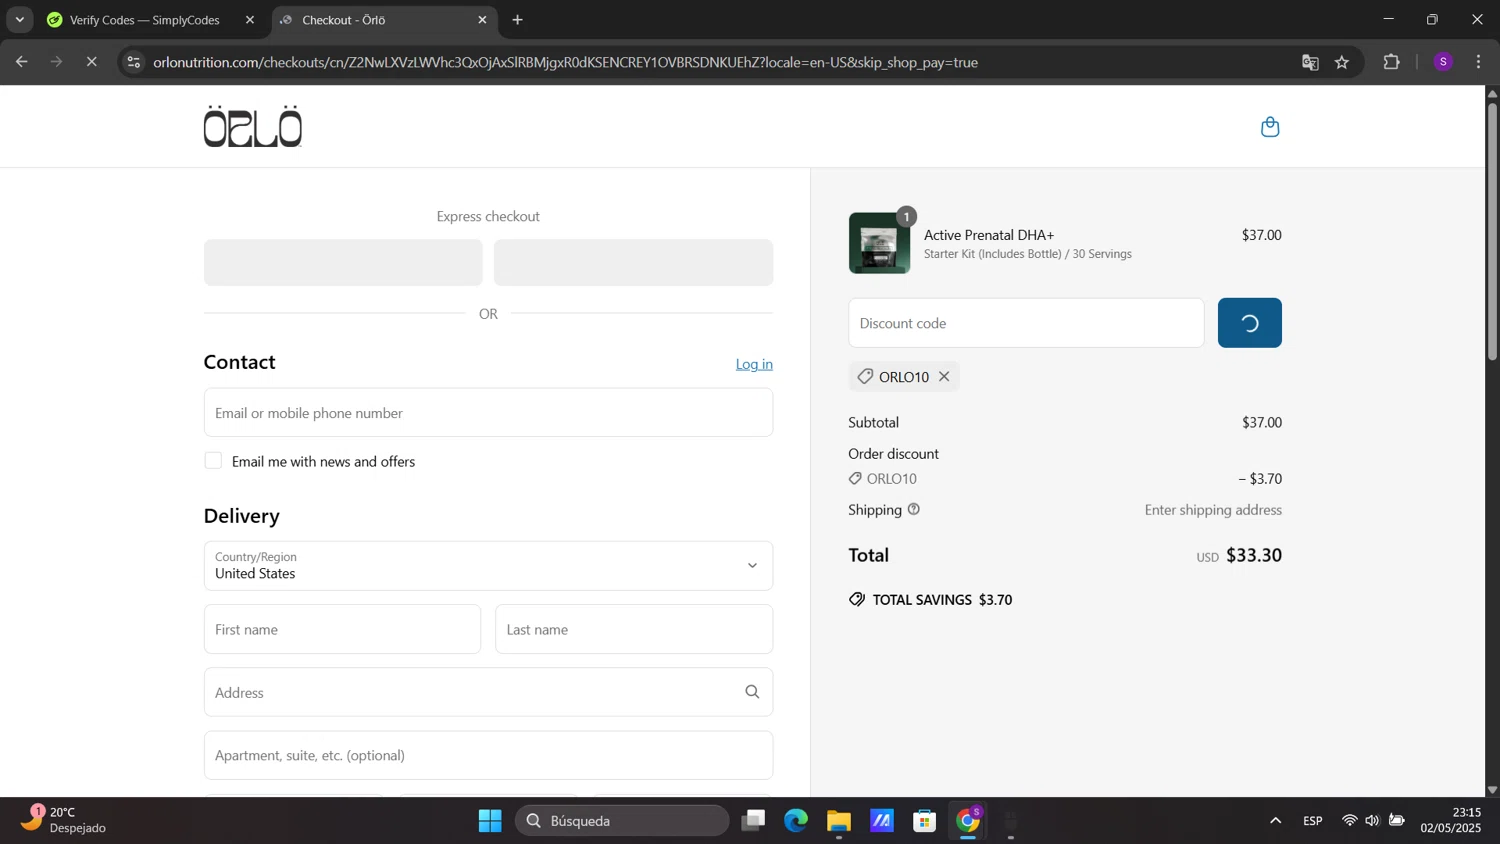Bookmark this page with star icon
This screenshot has height=844, width=1500.
coord(1342,62)
